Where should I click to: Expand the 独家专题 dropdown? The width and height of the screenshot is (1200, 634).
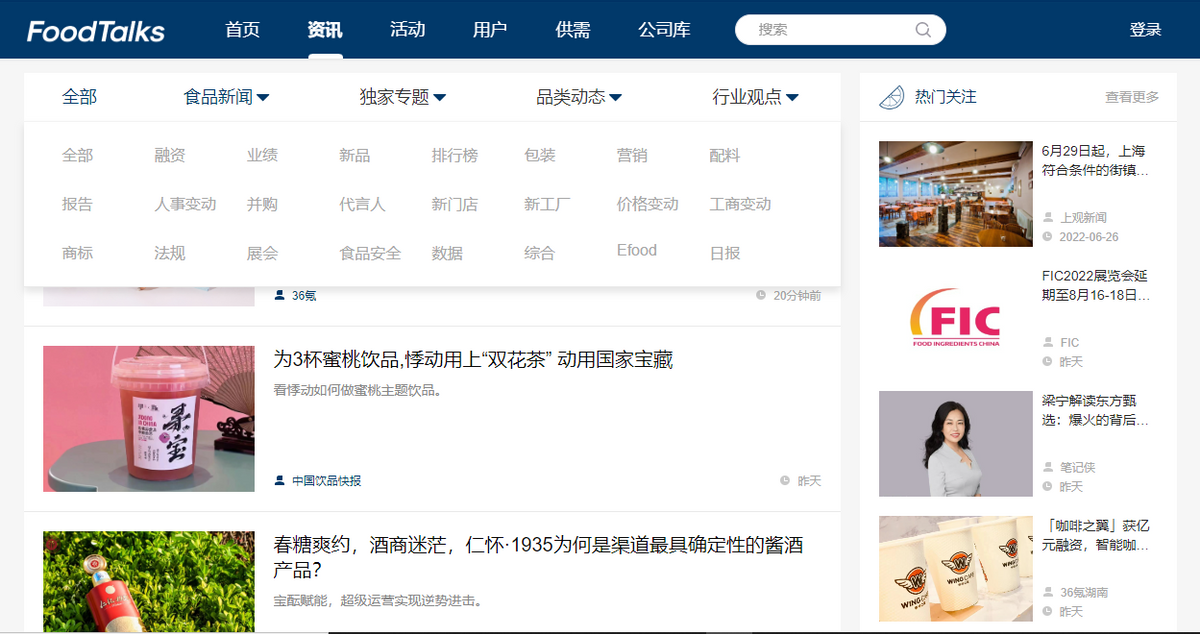tap(399, 96)
